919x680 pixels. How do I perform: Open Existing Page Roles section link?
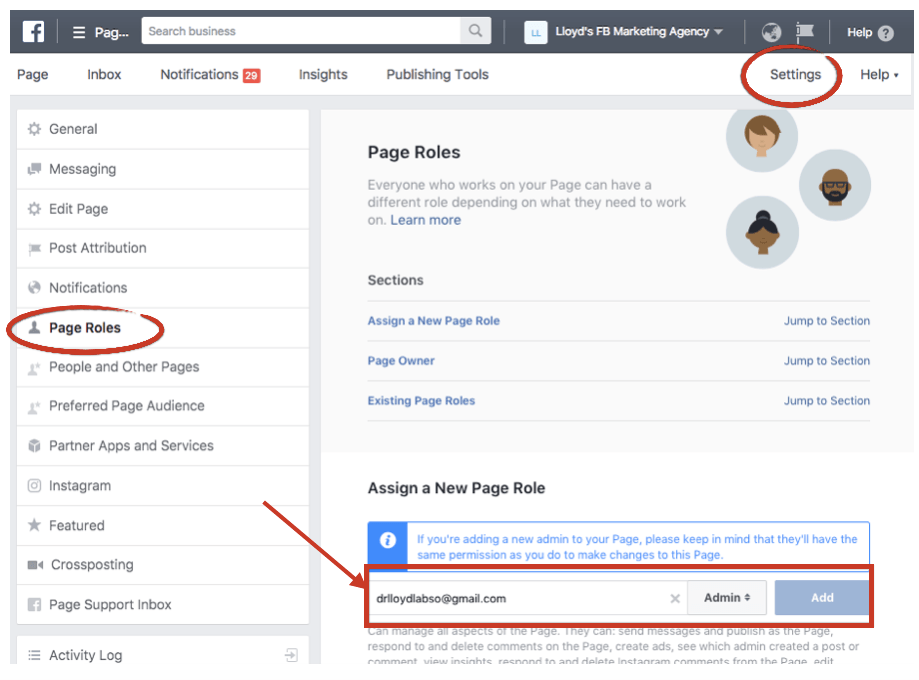421,400
